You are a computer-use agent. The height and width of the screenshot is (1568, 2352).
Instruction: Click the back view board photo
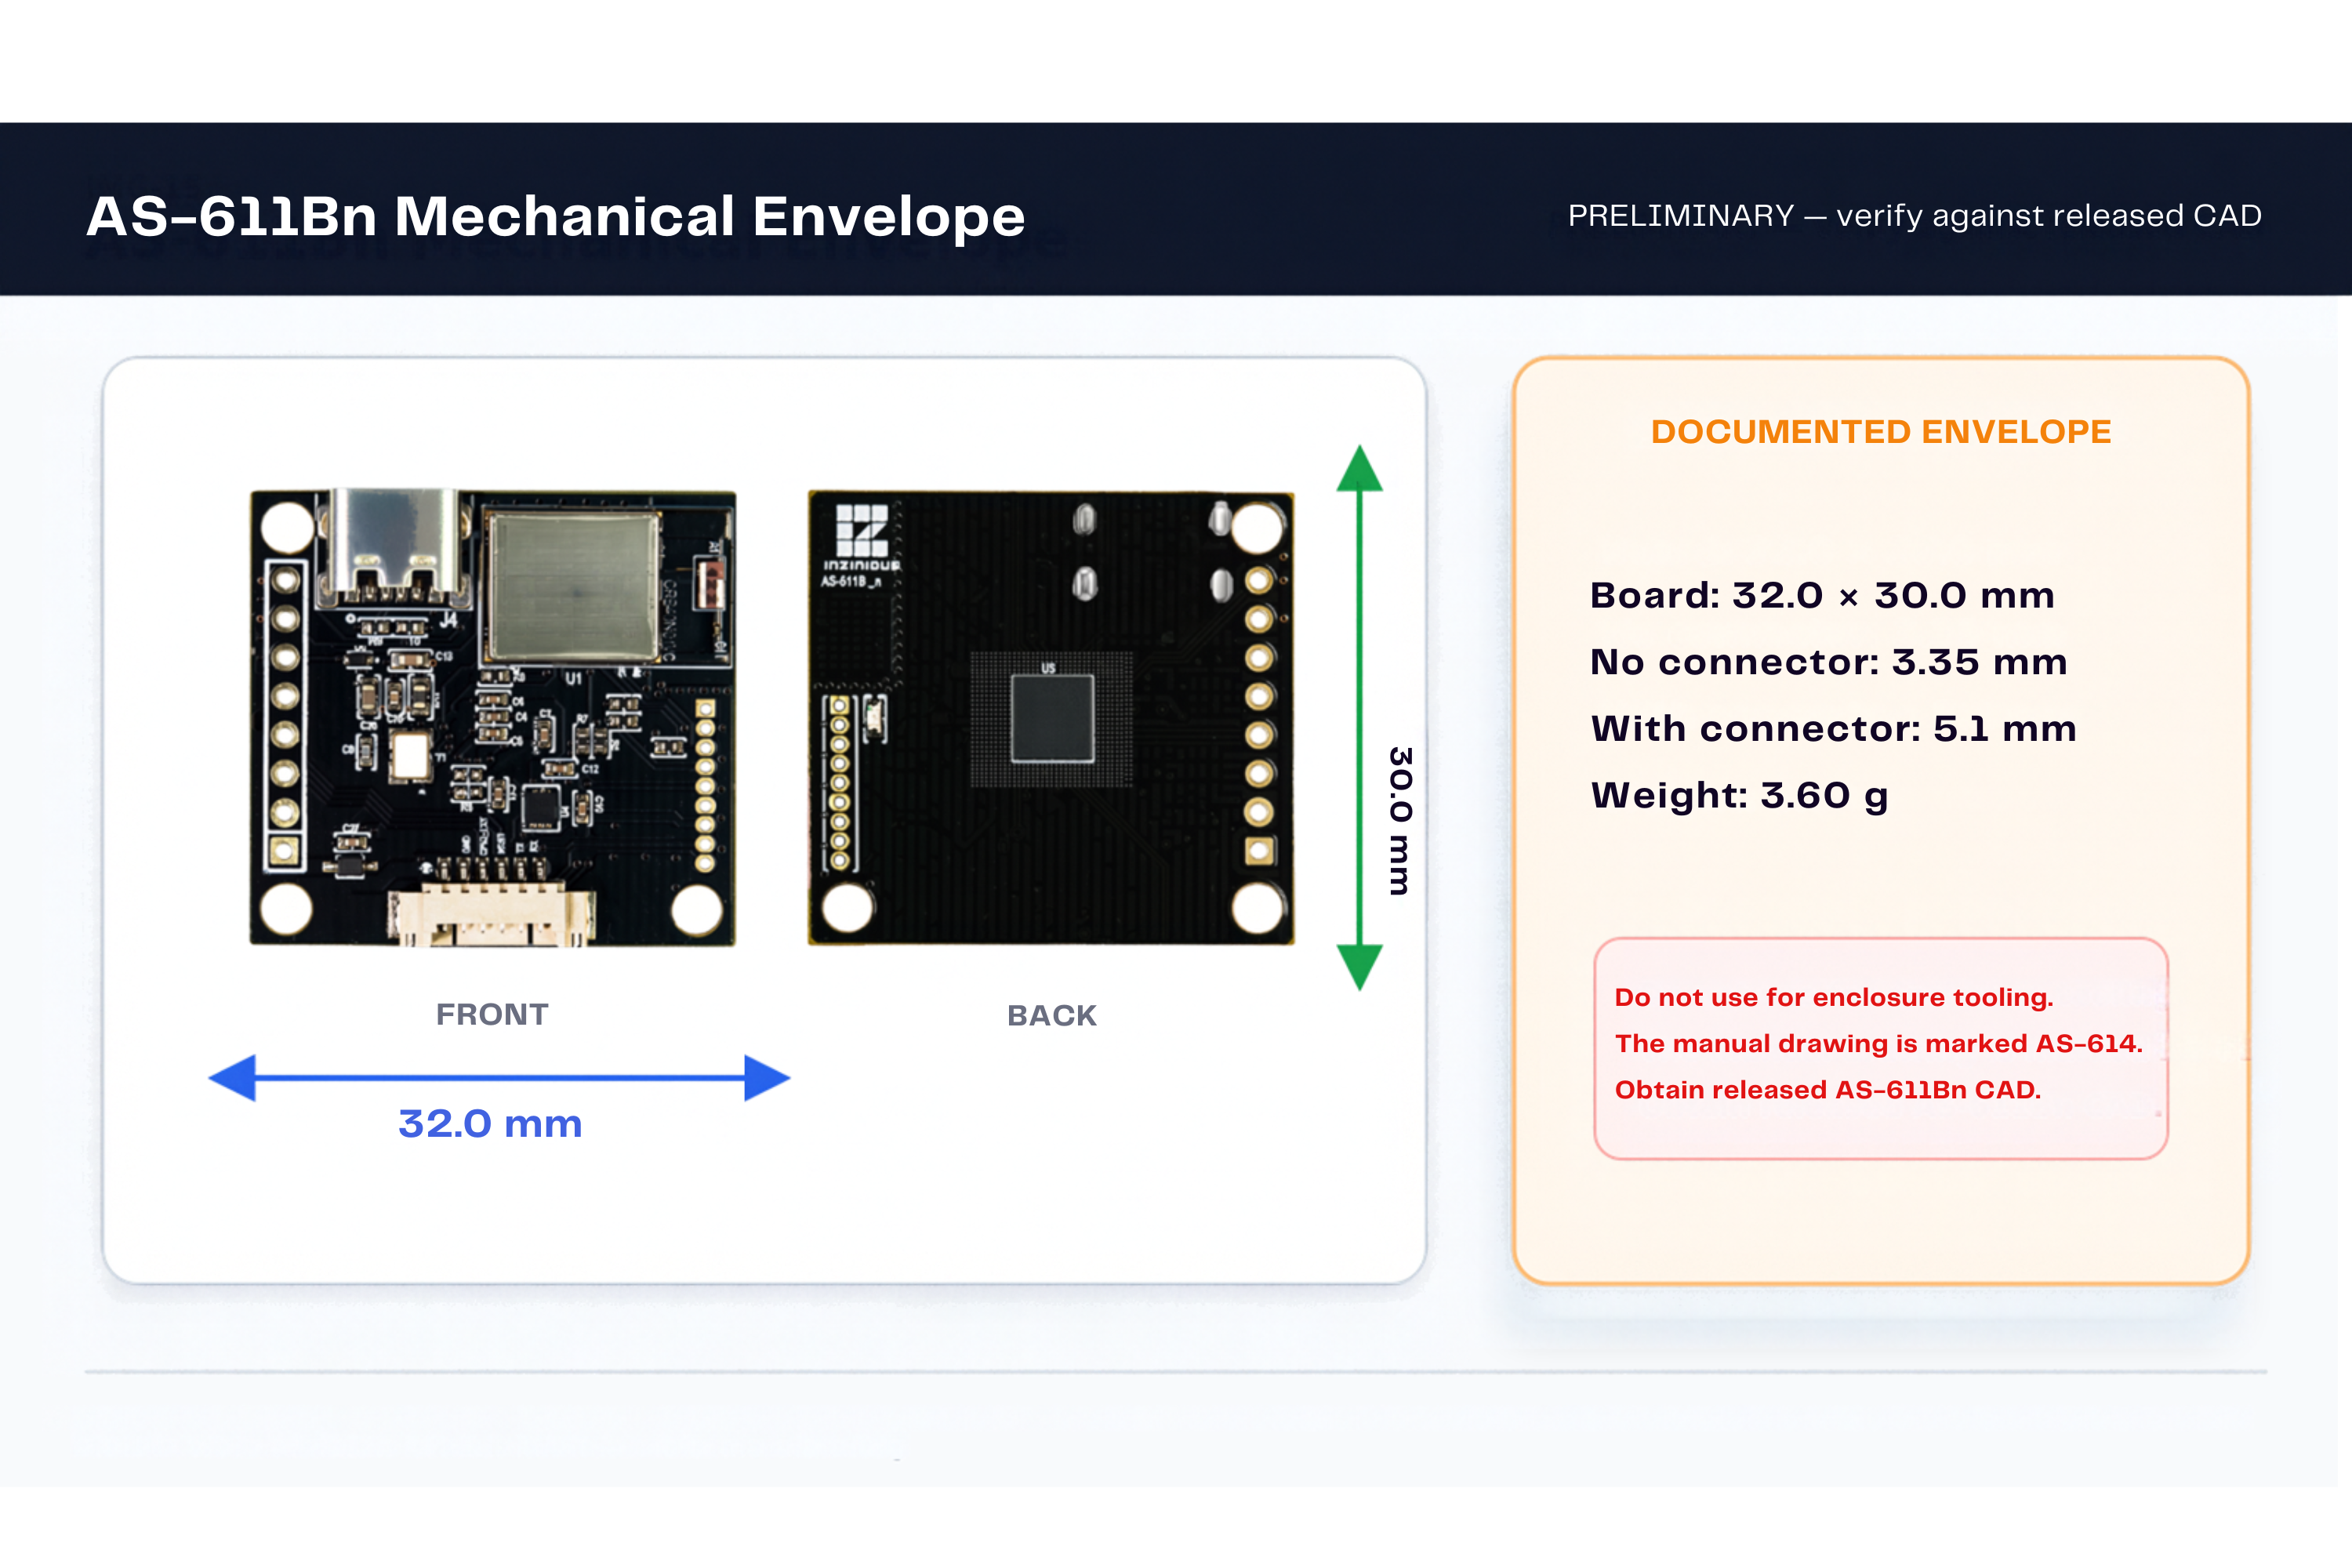point(1051,717)
